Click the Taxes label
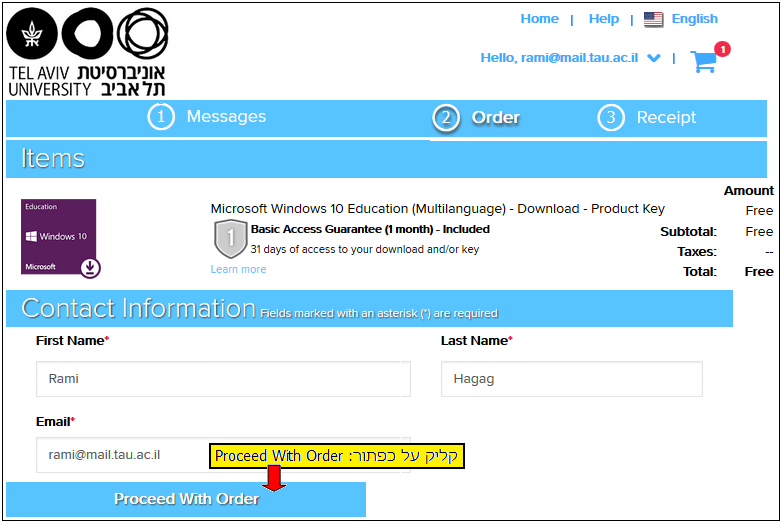This screenshot has width=781, height=523. (697, 252)
